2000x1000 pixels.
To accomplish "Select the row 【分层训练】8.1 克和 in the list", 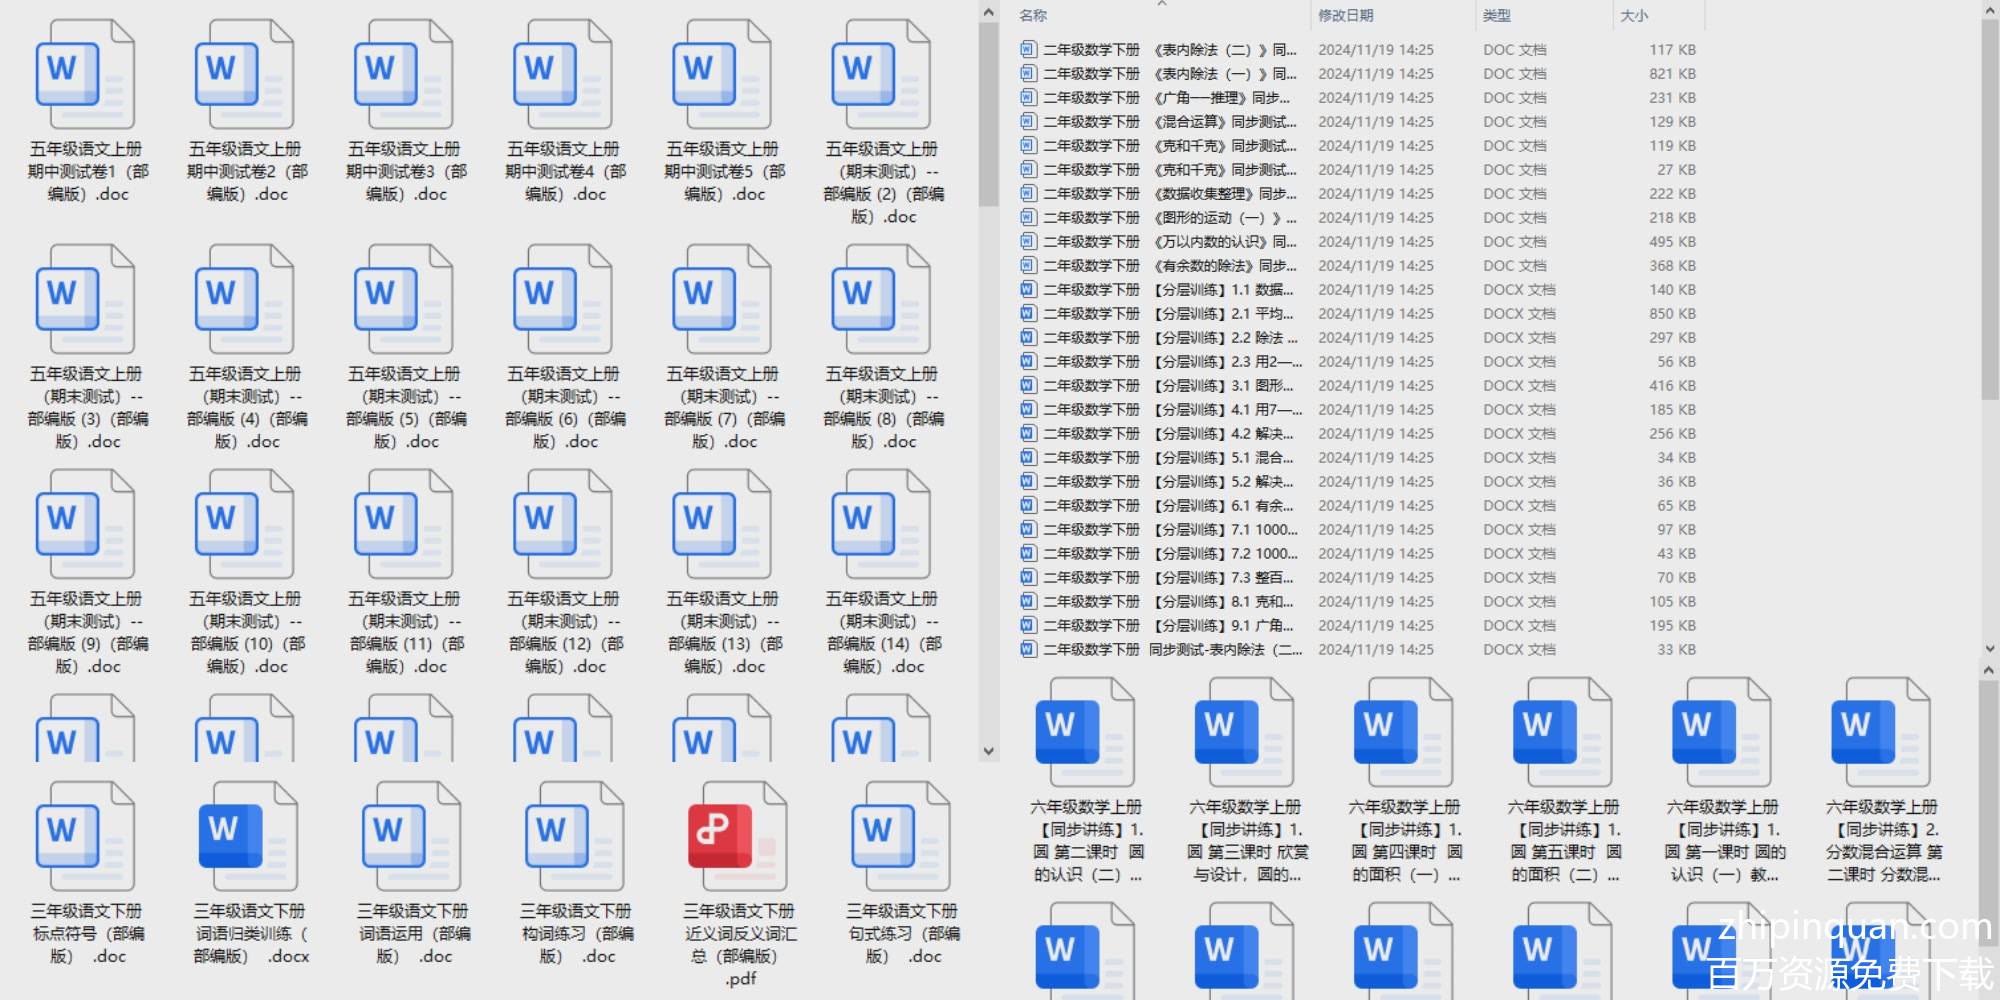I will pos(1358,601).
